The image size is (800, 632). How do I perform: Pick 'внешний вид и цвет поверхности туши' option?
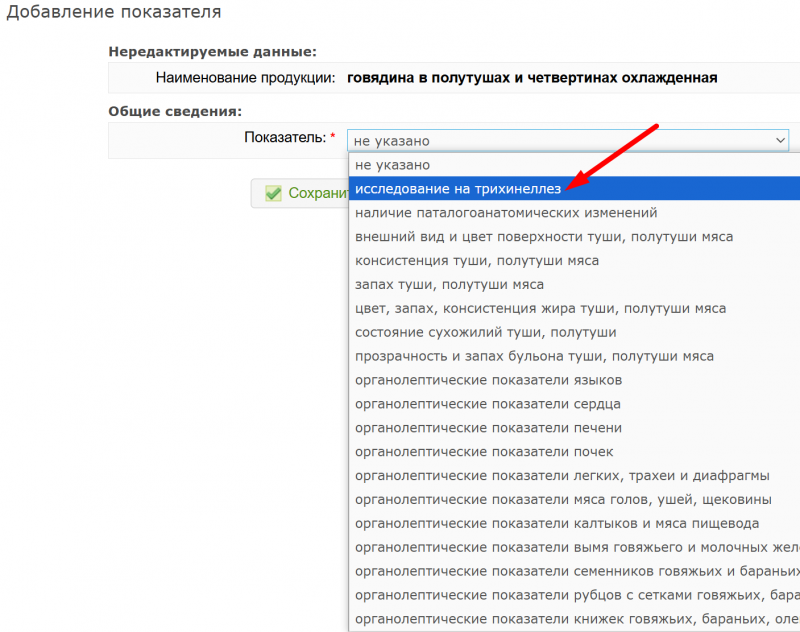544,237
